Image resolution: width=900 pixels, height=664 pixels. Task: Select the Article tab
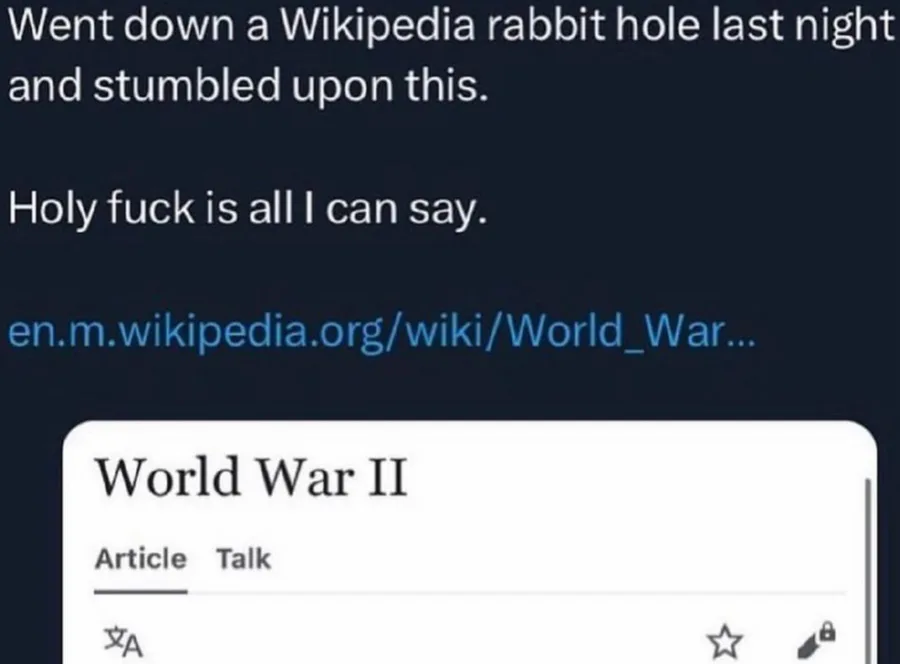tap(141, 558)
